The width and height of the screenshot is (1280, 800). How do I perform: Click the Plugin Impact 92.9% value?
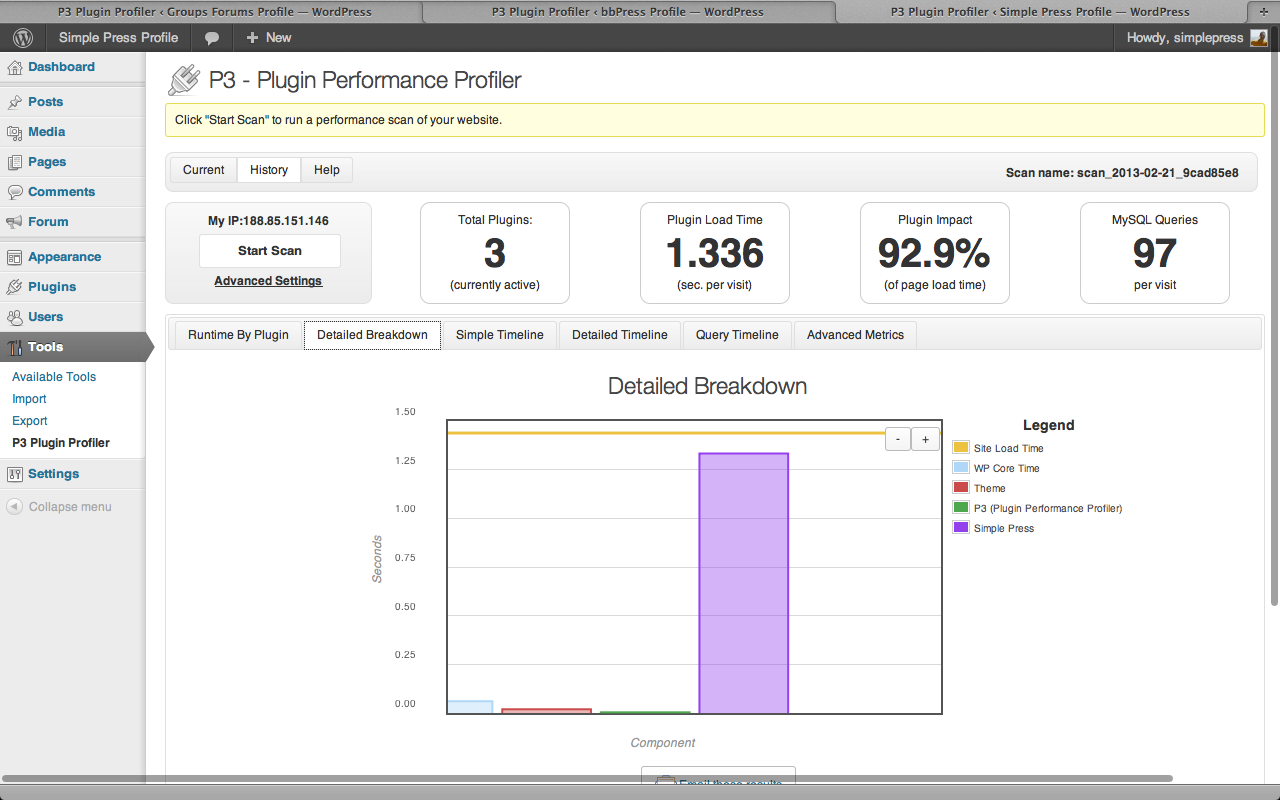(x=934, y=254)
